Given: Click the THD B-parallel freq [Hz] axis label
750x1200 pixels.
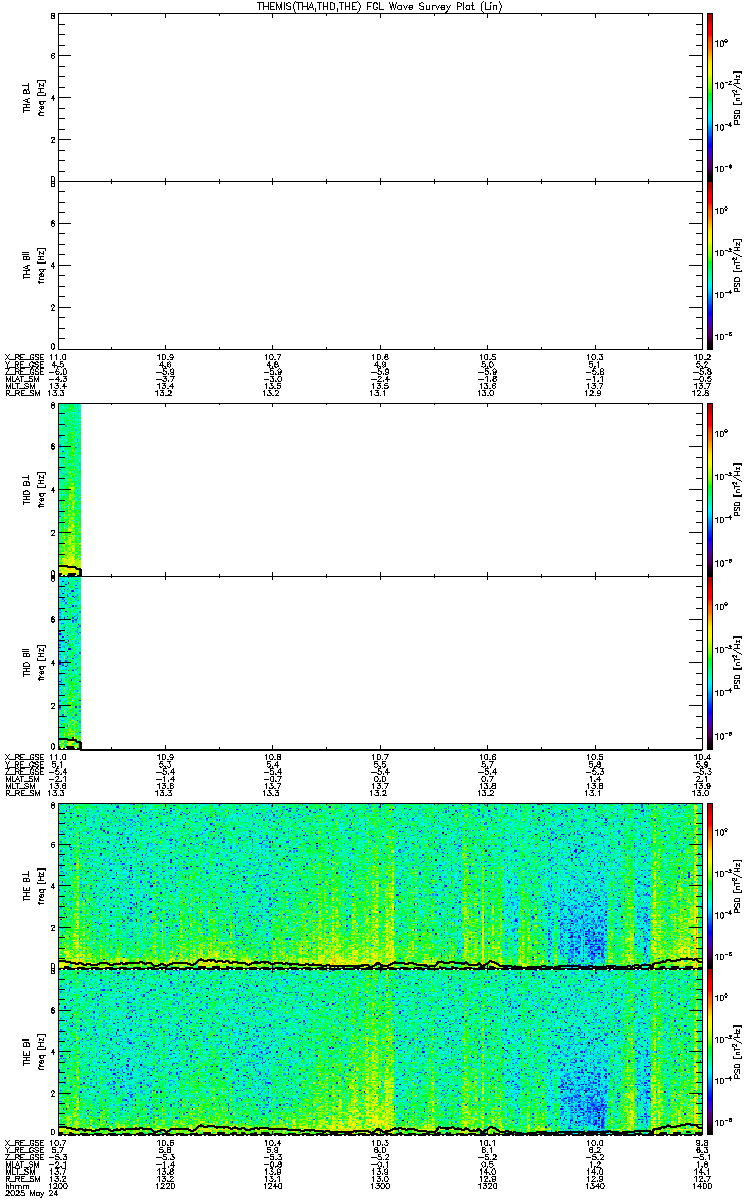Looking at the screenshot, I should pos(40,662).
